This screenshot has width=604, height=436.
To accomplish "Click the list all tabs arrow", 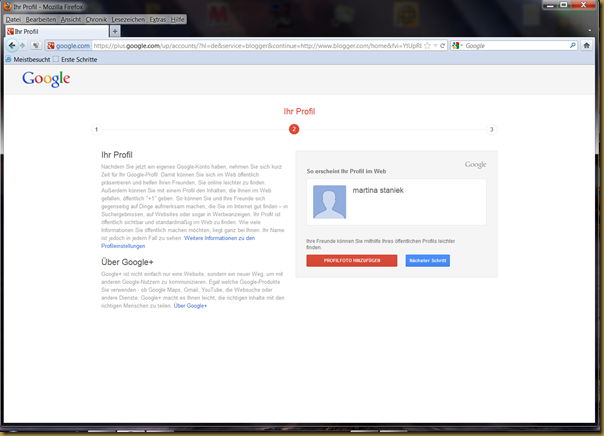I will click(589, 30).
